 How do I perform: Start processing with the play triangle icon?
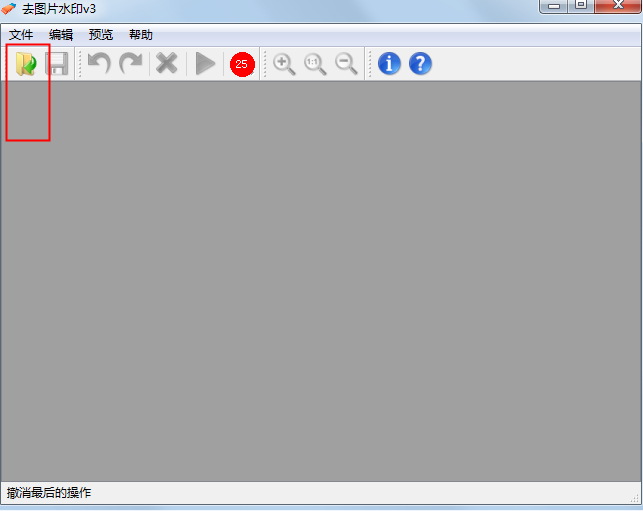(x=205, y=64)
